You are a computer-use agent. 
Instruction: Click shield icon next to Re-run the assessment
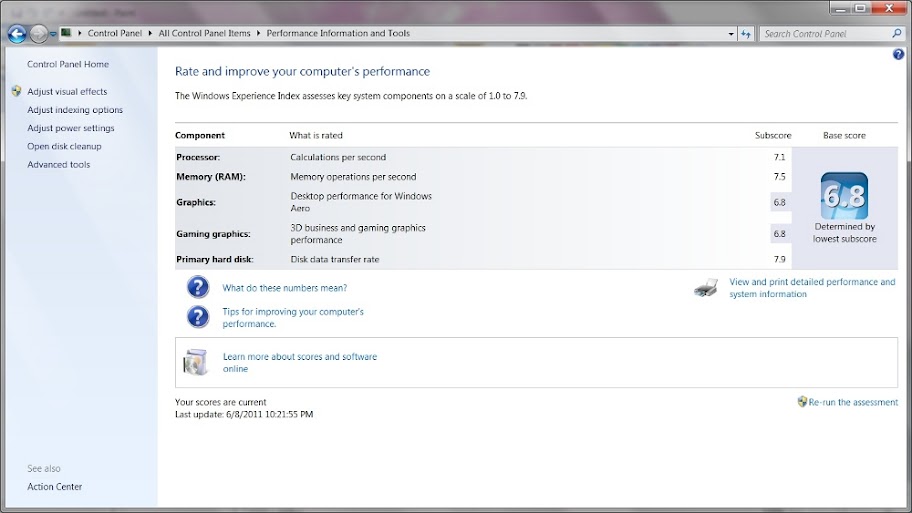pos(802,401)
